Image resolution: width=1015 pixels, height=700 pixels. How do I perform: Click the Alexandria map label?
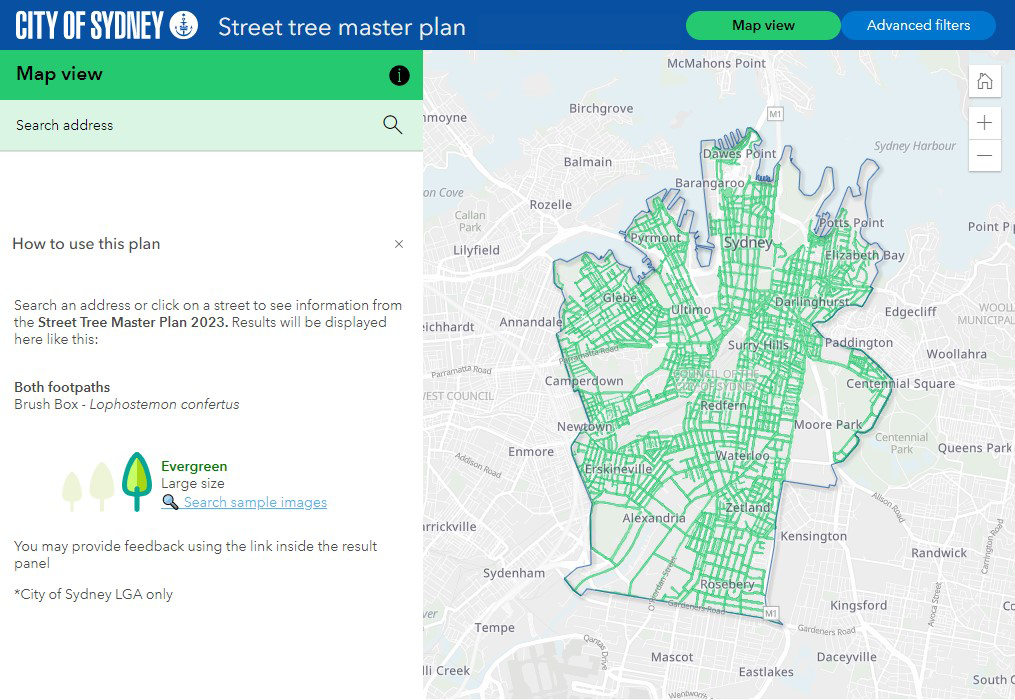coord(654,518)
